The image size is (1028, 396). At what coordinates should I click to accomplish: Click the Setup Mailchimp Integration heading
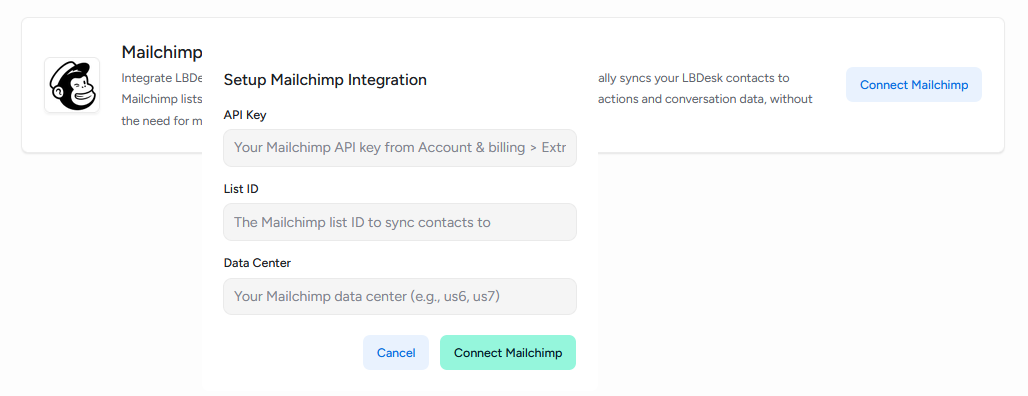(325, 80)
